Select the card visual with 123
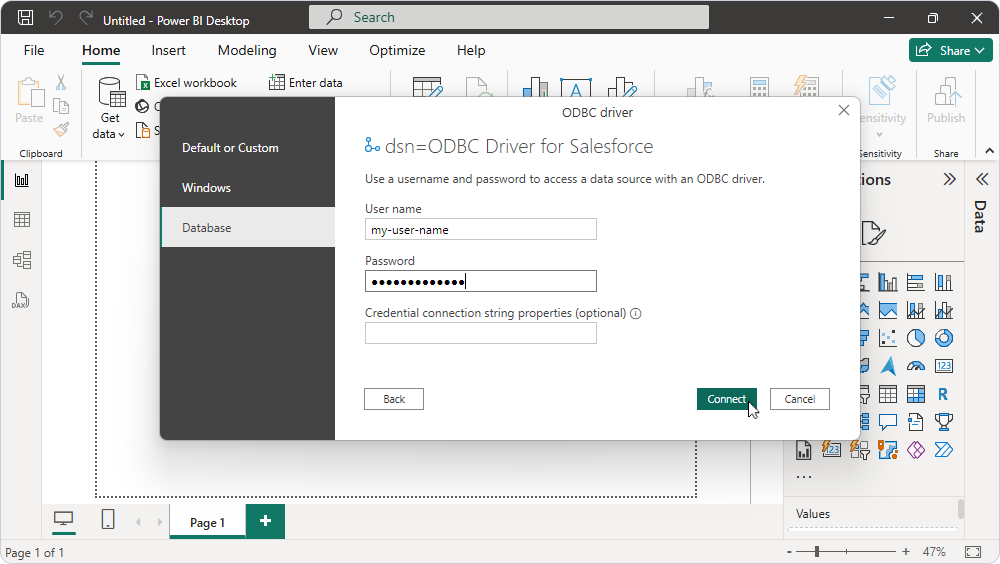1000x564 pixels. pos(944,366)
